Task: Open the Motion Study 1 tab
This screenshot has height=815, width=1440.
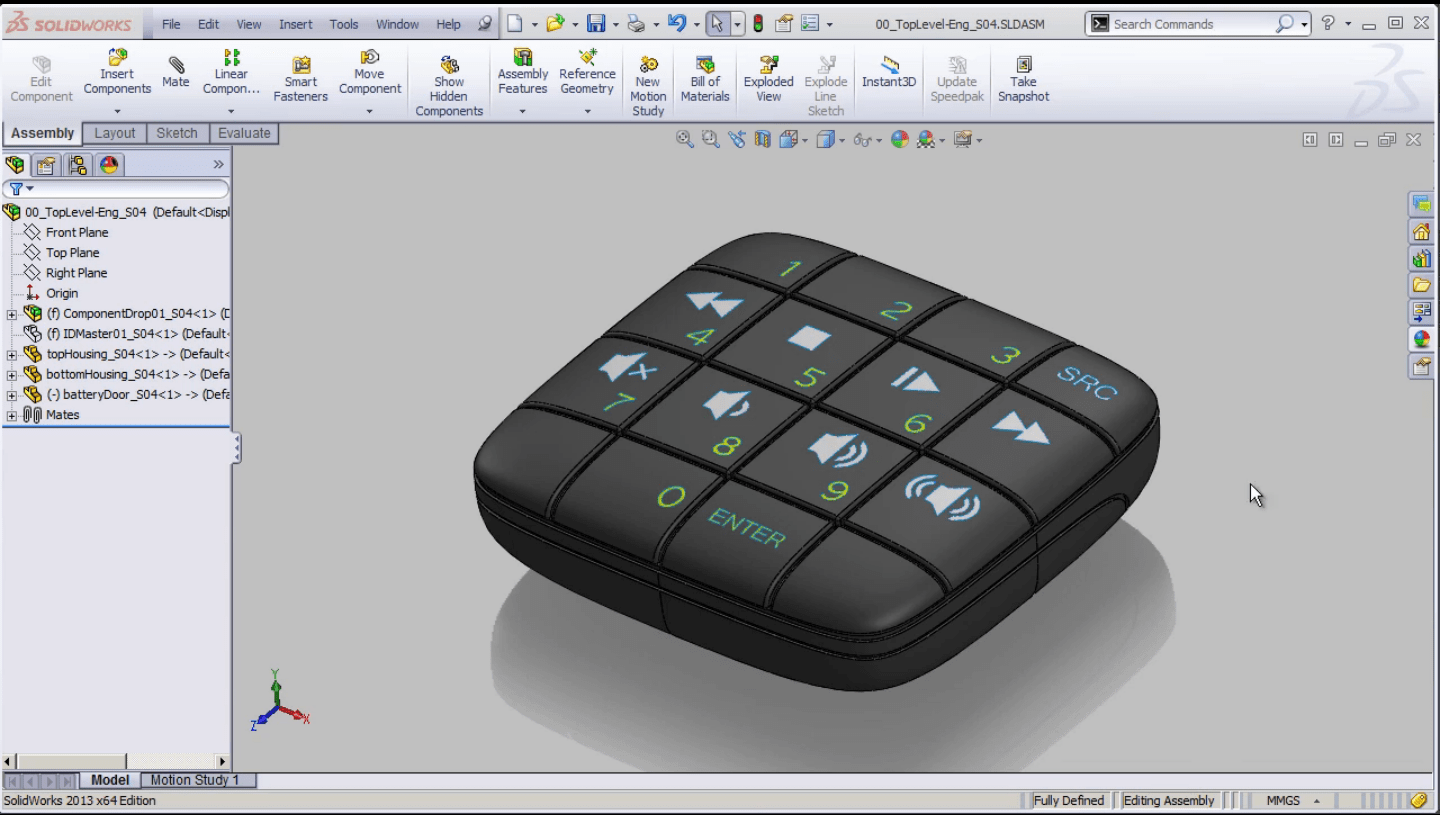Action: pos(195,780)
